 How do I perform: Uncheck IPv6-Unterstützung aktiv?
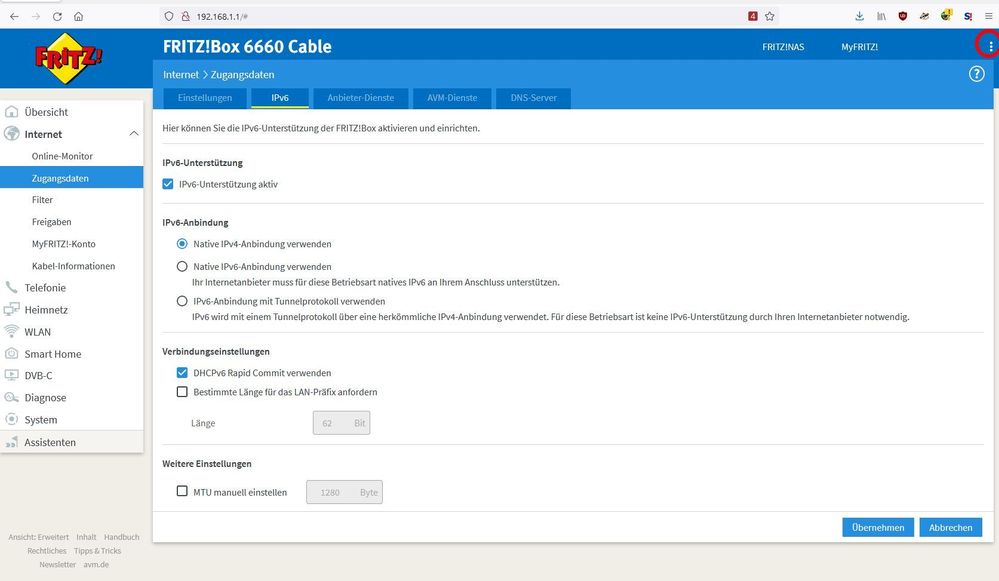pos(168,184)
